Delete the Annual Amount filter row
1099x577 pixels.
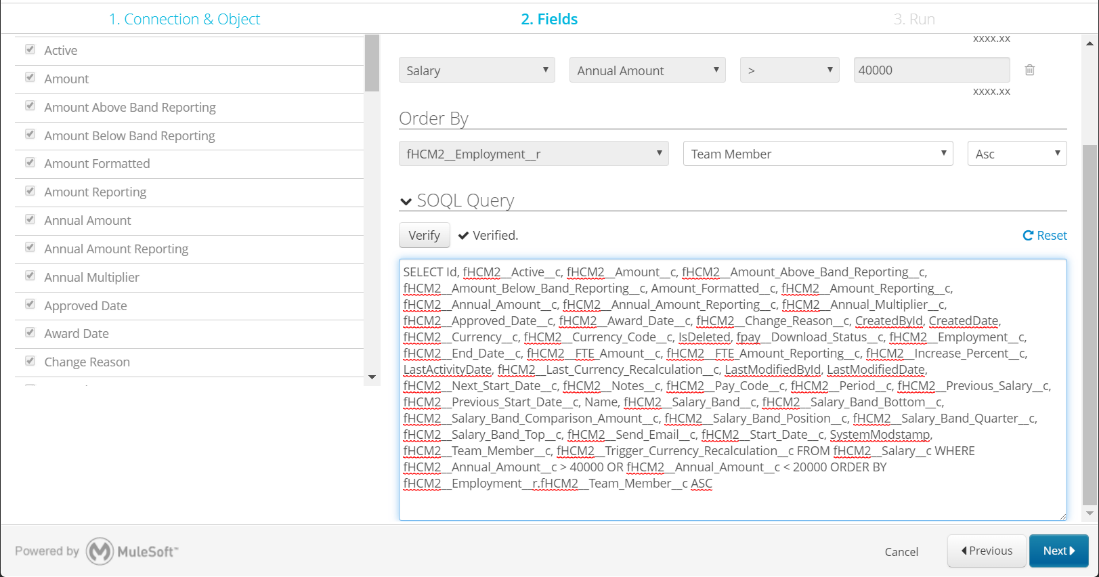coord(1029,70)
